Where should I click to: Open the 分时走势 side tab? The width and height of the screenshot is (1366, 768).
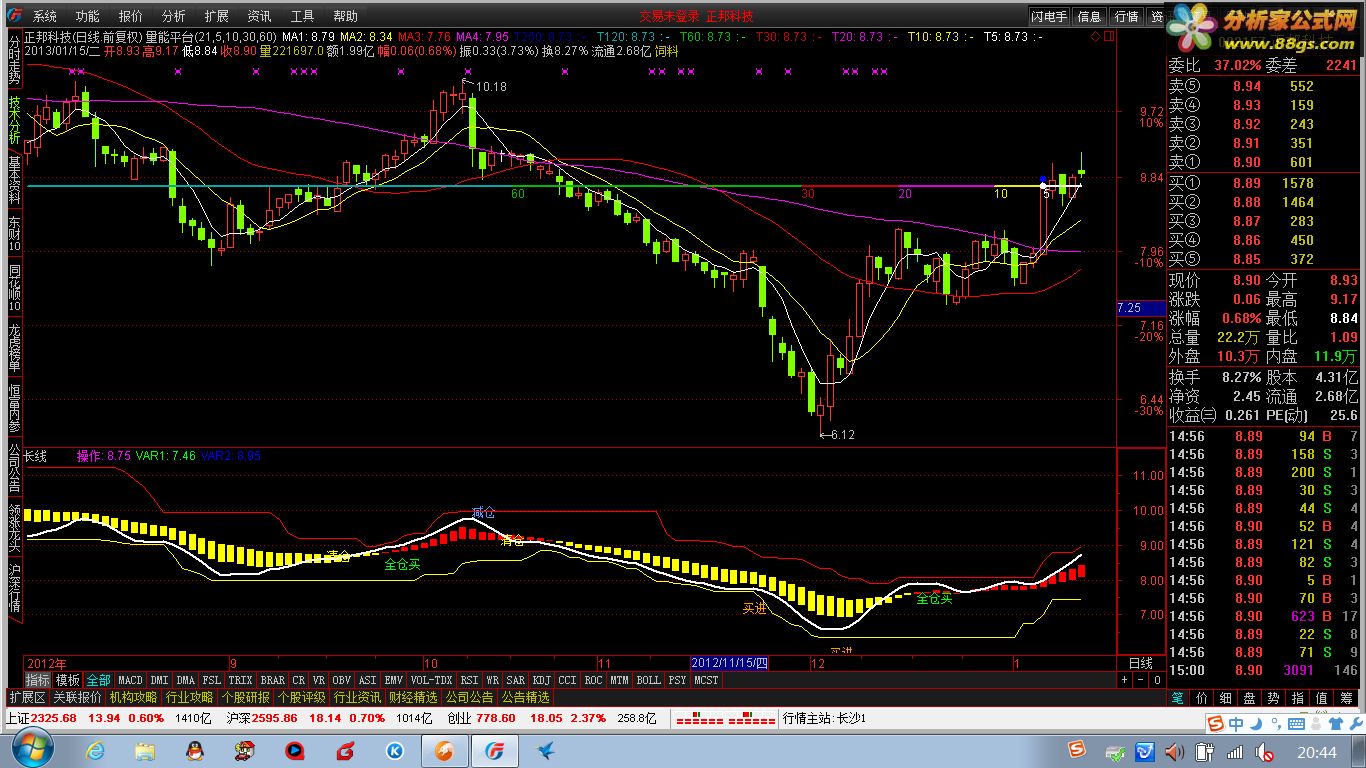click(14, 60)
